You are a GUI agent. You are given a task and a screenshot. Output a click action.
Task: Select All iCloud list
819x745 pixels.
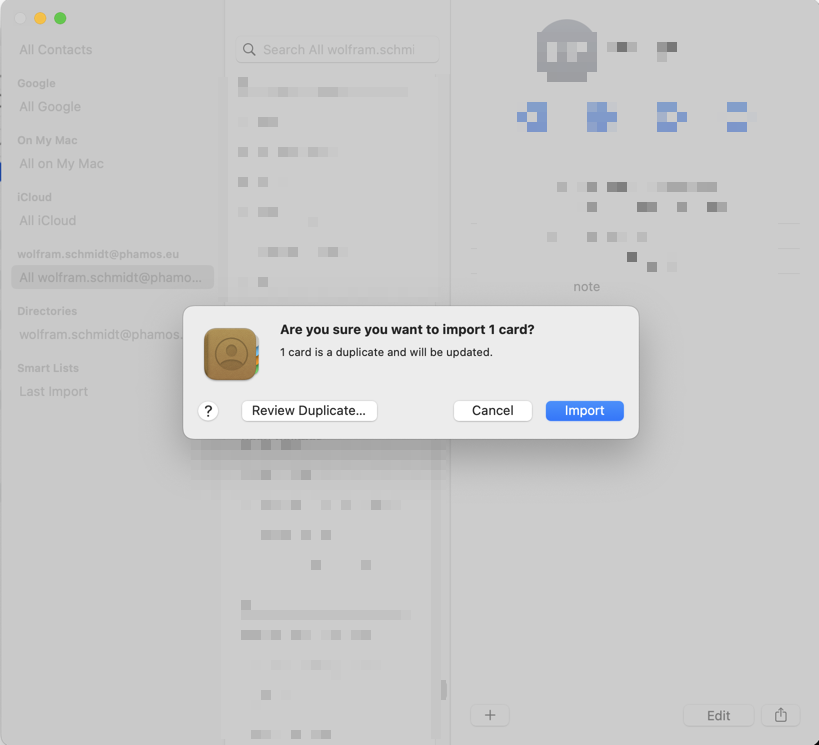pos(48,221)
